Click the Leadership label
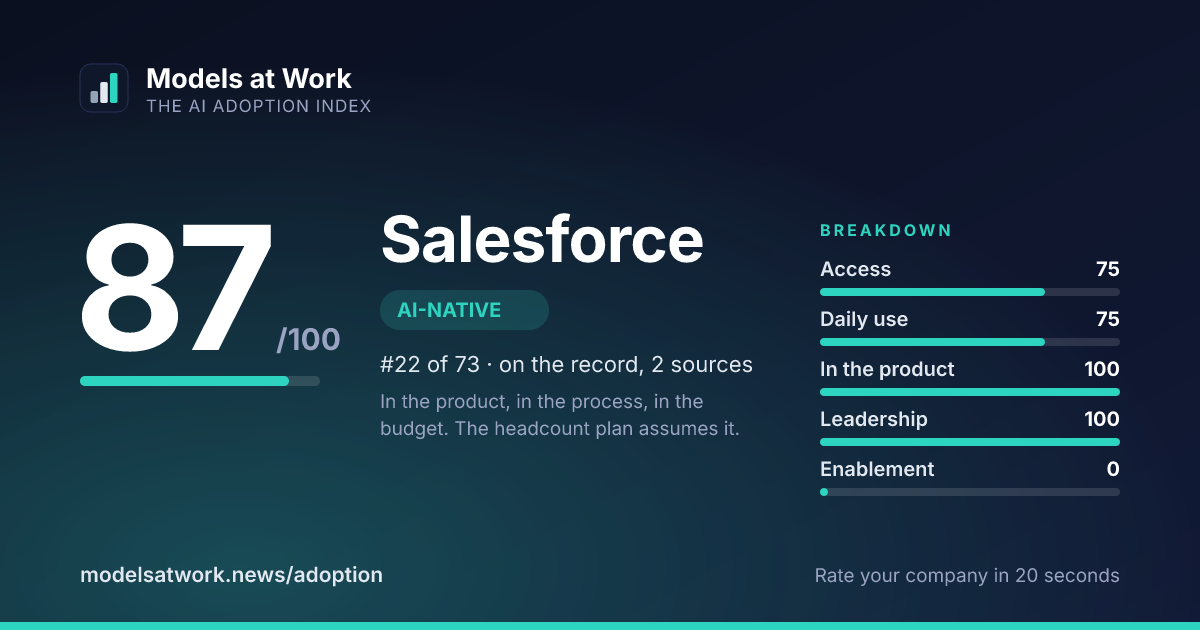The width and height of the screenshot is (1200, 630). [874, 419]
